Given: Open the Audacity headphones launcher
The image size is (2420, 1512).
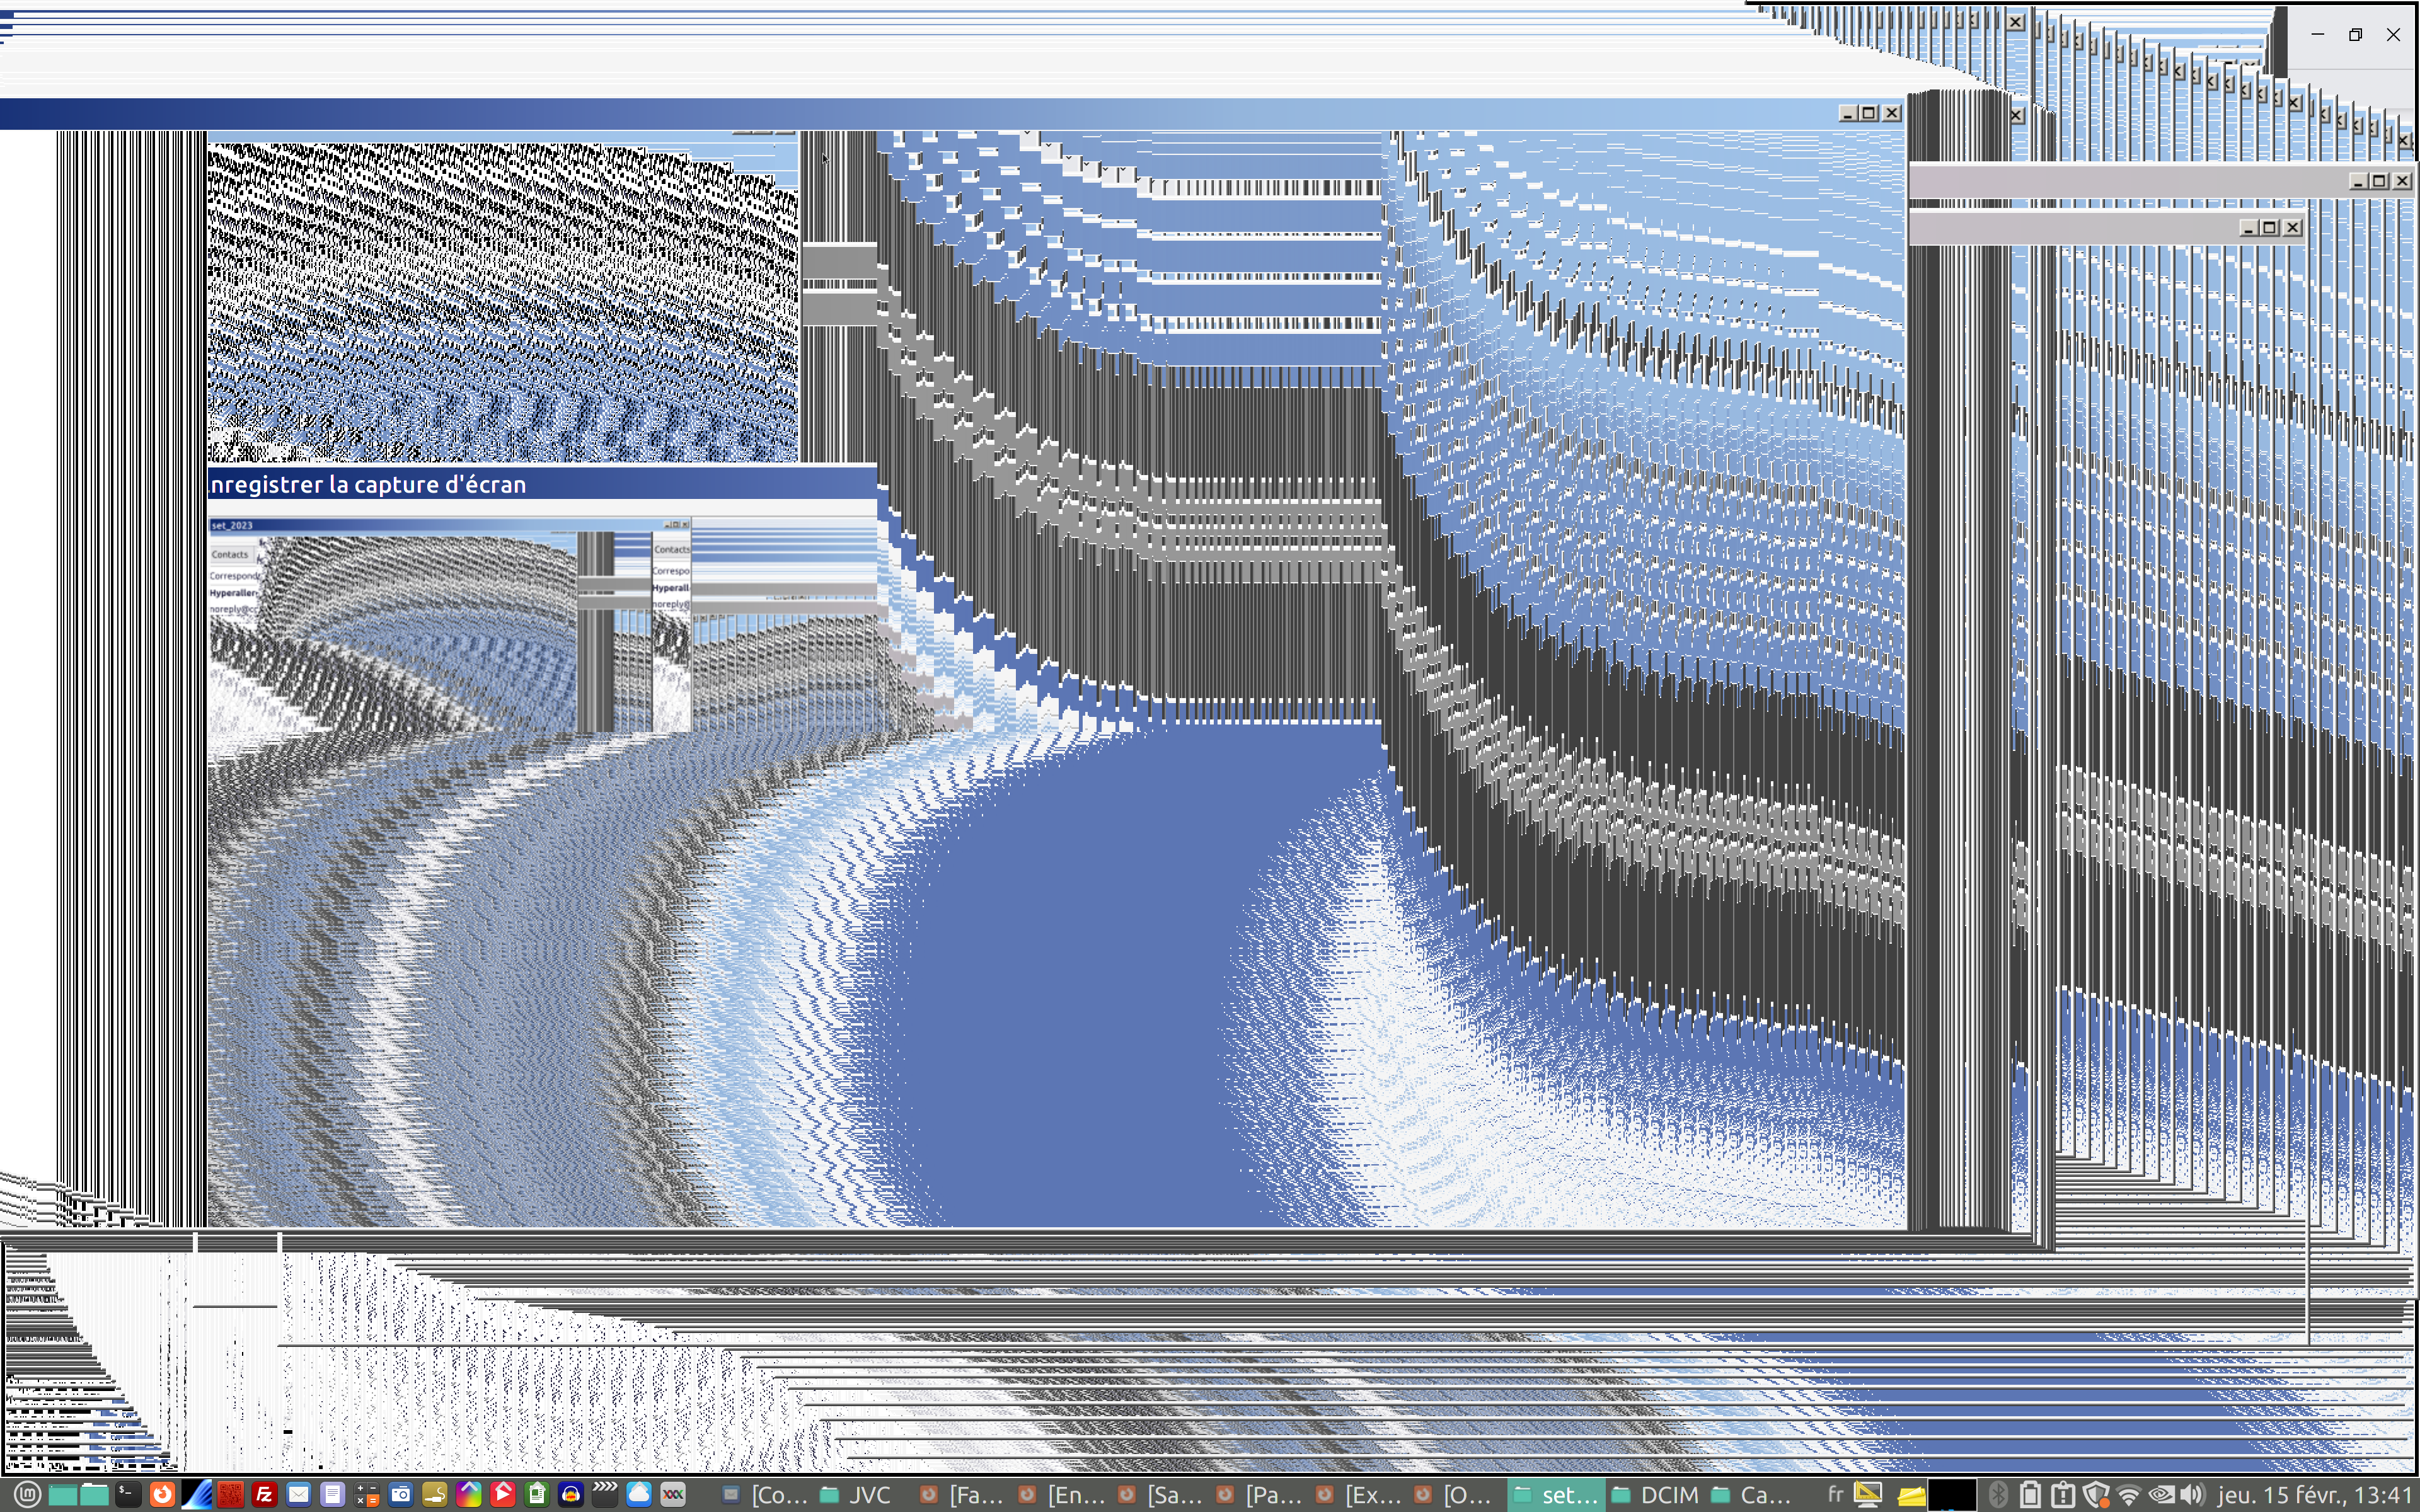Looking at the screenshot, I should pyautogui.click(x=571, y=1495).
